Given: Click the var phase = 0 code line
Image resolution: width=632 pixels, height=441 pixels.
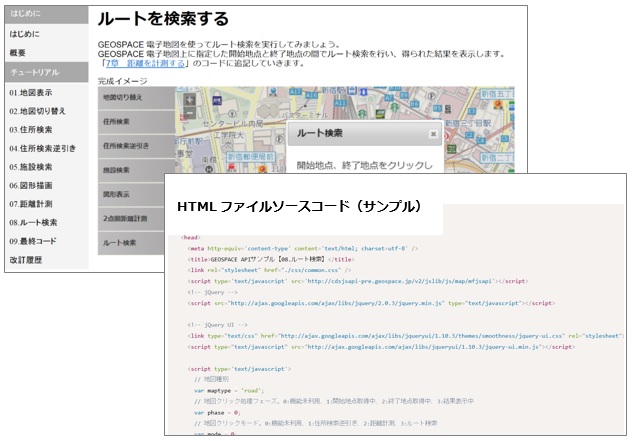Looking at the screenshot, I should click(x=217, y=412).
